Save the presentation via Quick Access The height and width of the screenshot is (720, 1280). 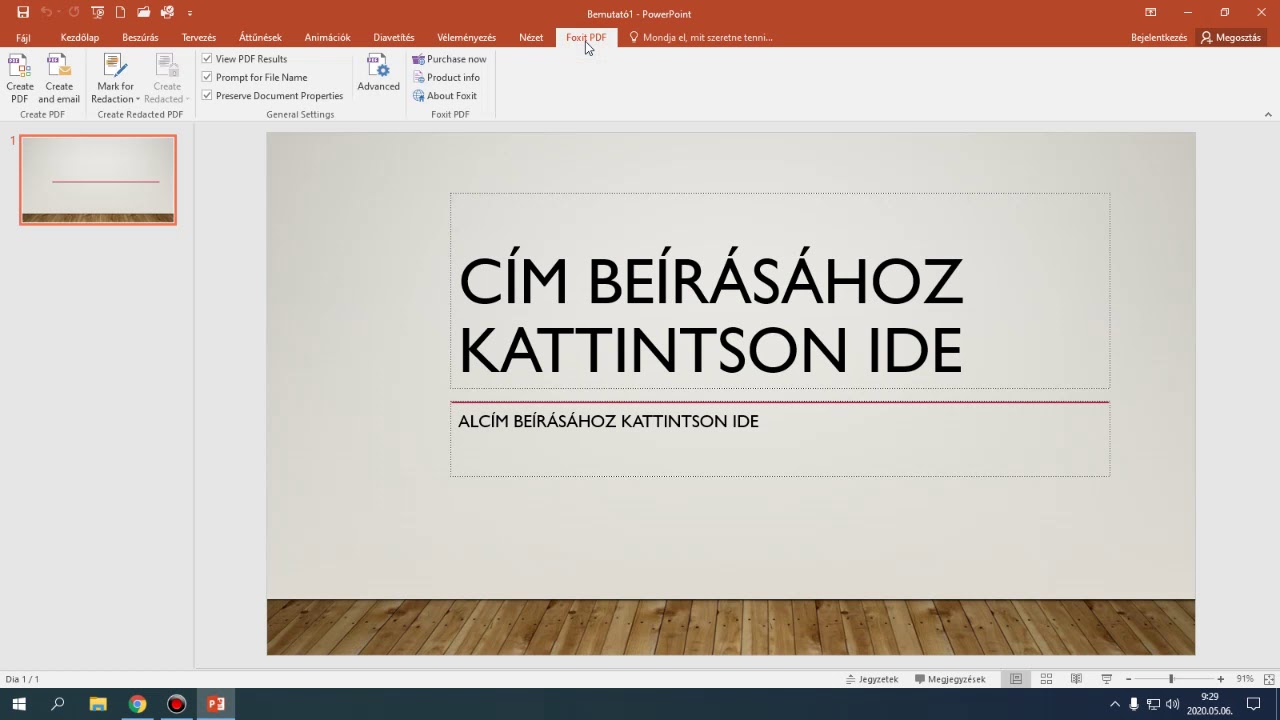[23, 13]
